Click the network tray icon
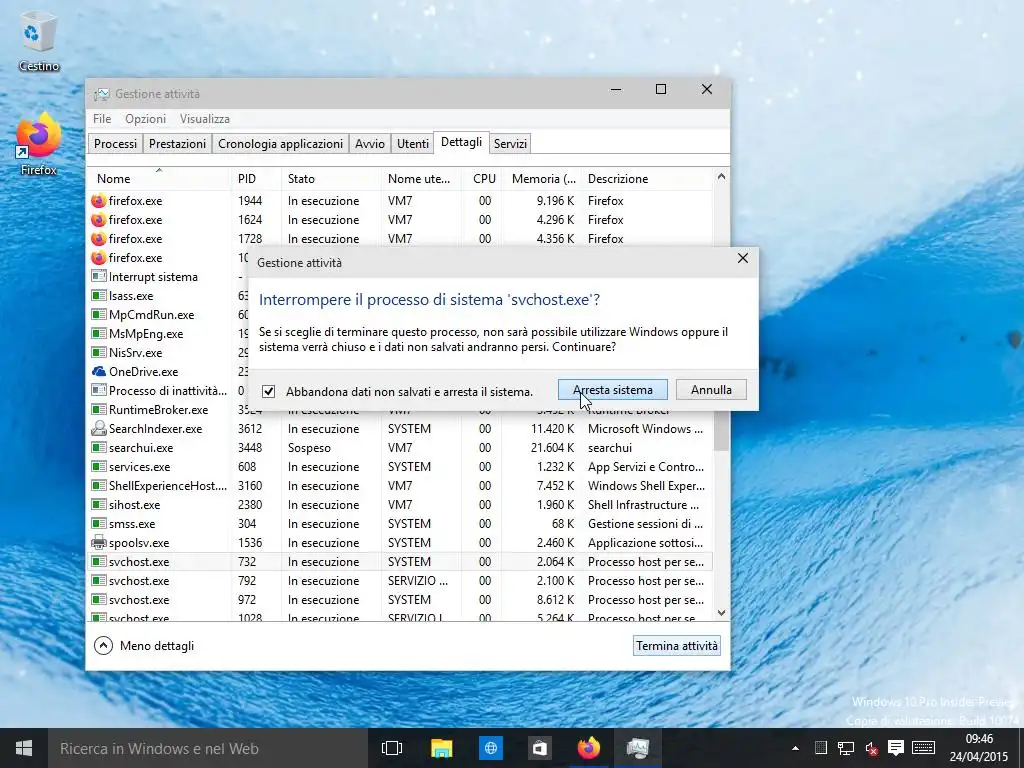This screenshot has width=1024, height=768. [x=846, y=748]
